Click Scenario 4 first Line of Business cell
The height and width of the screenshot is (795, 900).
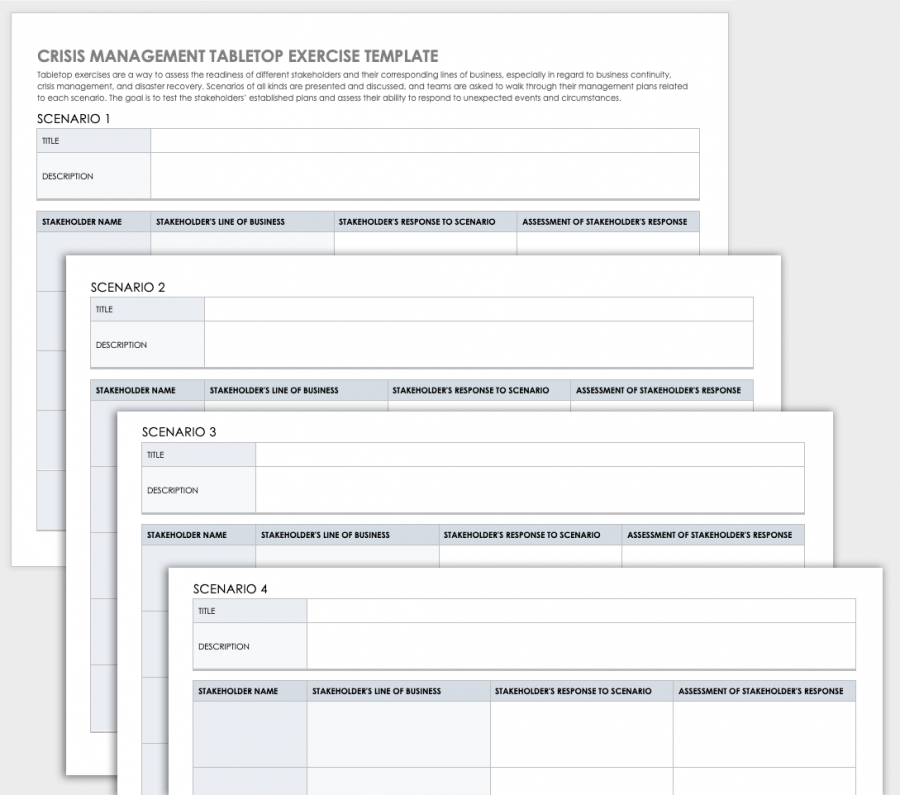[398, 734]
